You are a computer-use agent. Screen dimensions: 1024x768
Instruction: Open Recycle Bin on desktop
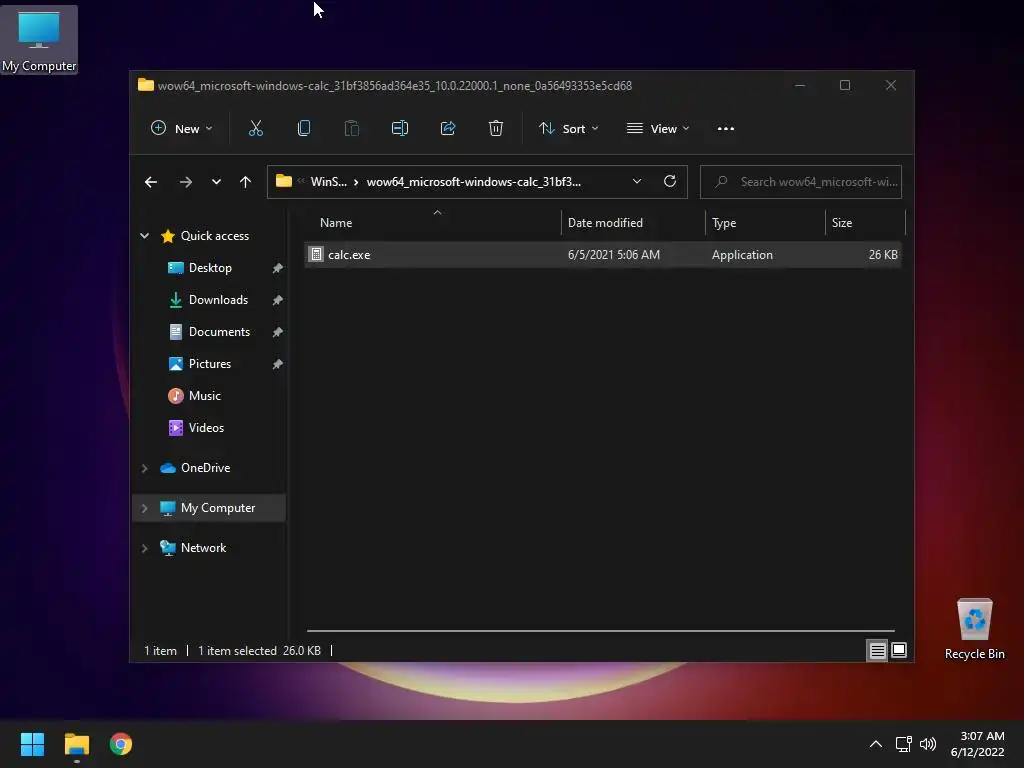(974, 629)
